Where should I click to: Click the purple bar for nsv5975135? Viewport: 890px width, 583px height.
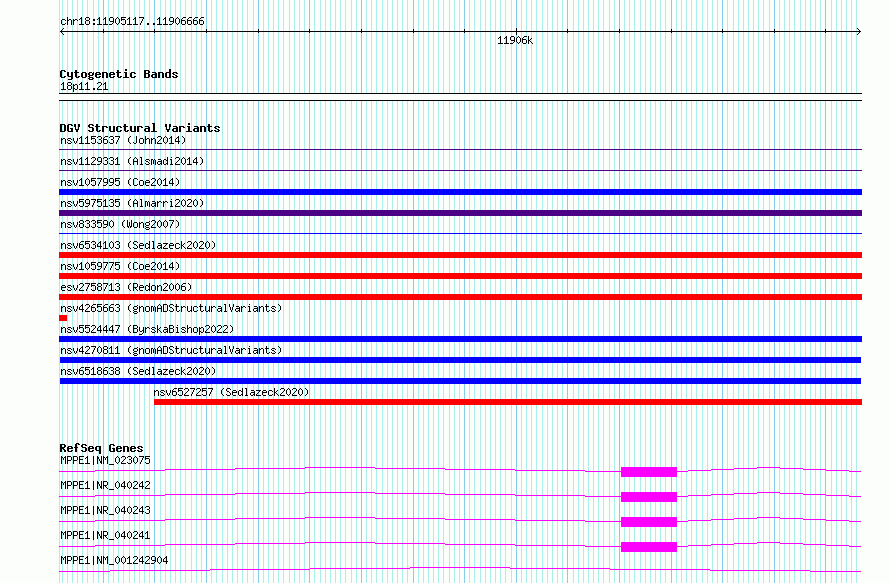pos(460,213)
